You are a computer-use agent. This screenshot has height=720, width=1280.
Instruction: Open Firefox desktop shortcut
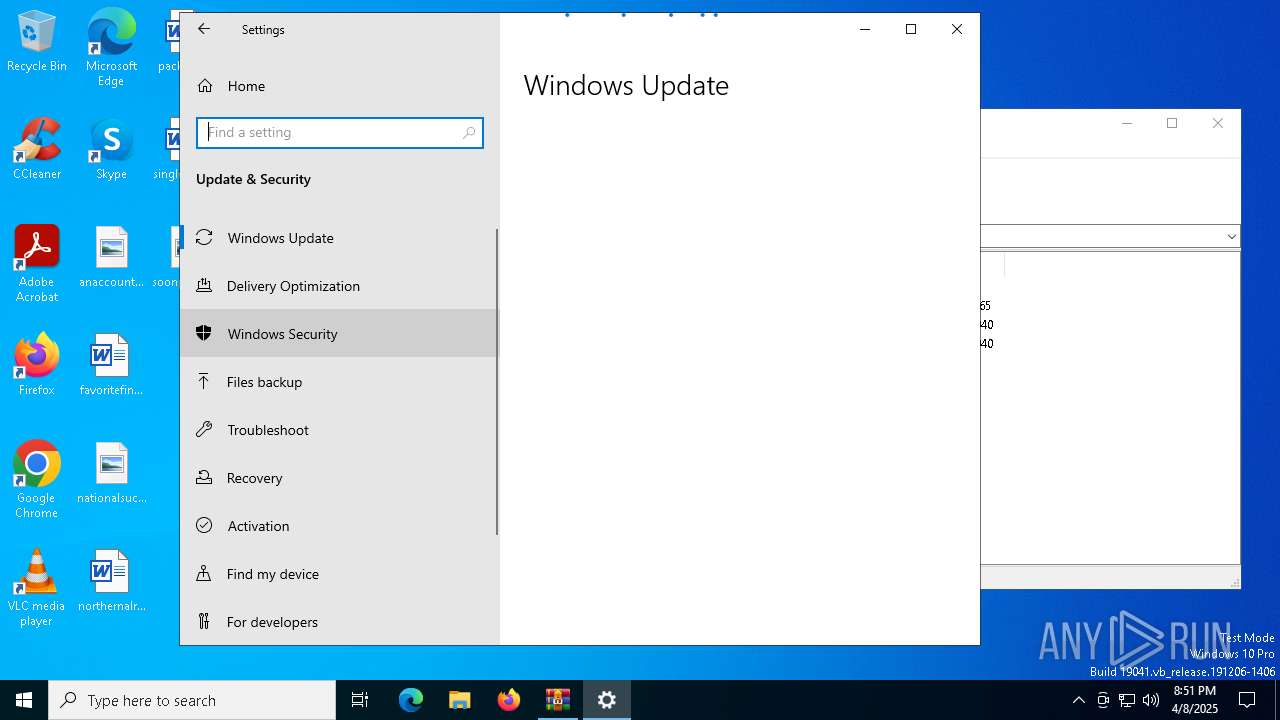(37, 365)
